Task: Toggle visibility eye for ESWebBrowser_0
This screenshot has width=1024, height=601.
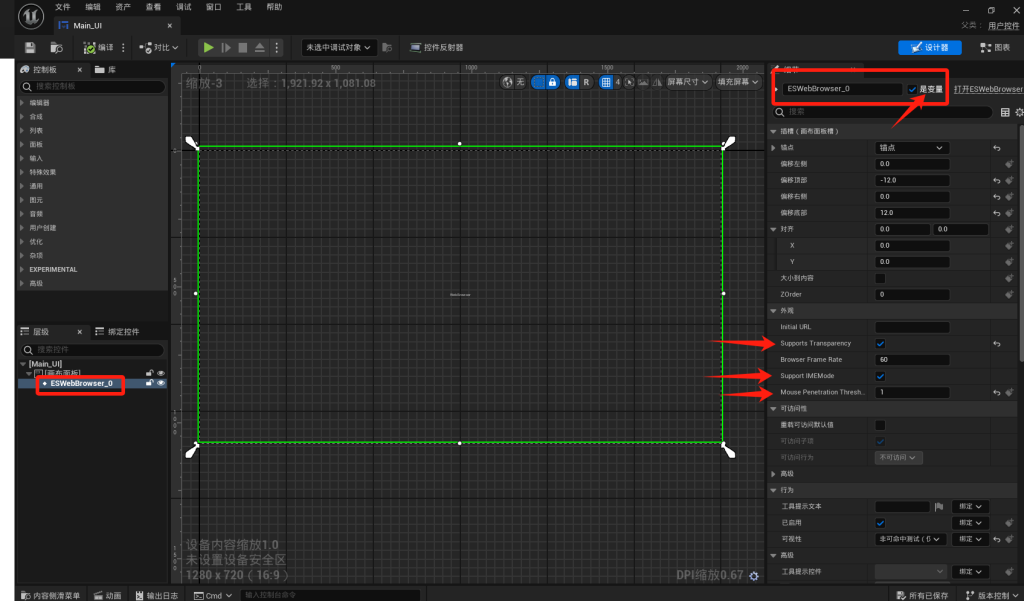Action: pyautogui.click(x=160, y=383)
